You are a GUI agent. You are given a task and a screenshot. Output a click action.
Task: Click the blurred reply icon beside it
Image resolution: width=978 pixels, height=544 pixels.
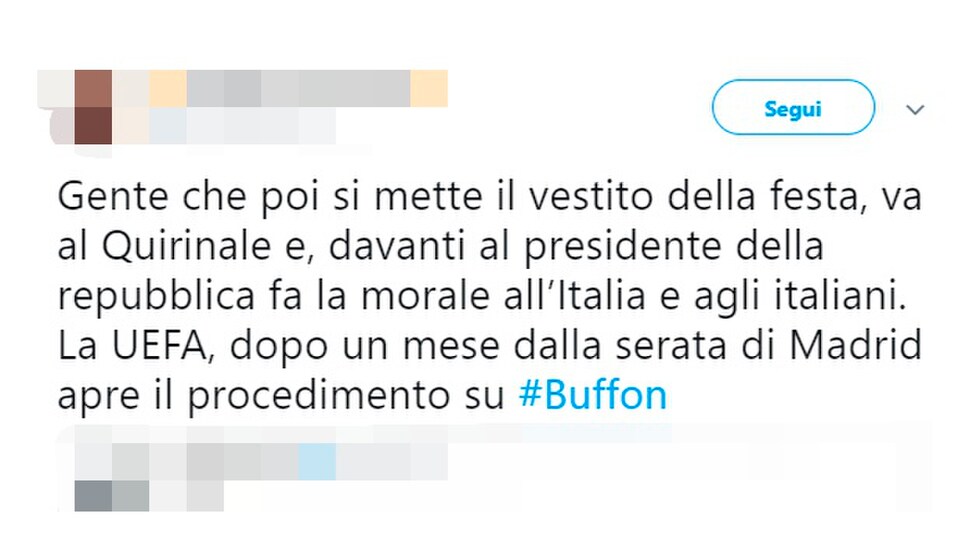pyautogui.click(x=130, y=496)
